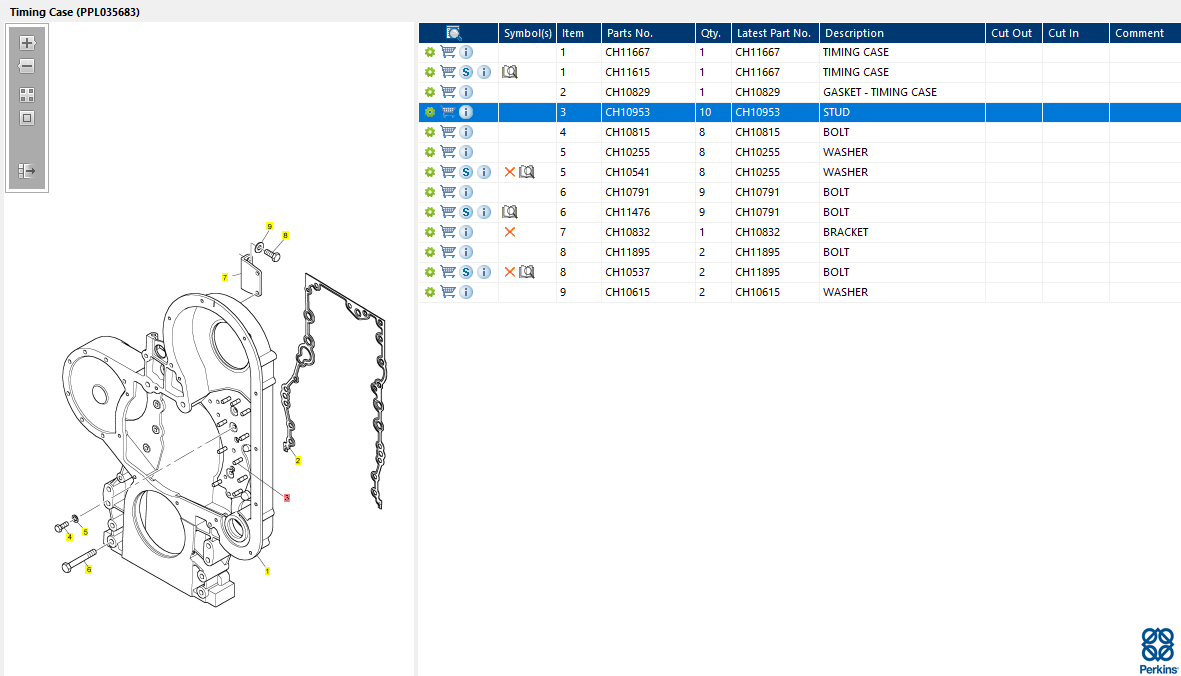Viewport: 1181px width, 676px height.
Task: Open book-magnifier symbol for CH11476 BOLT
Action: coord(510,212)
